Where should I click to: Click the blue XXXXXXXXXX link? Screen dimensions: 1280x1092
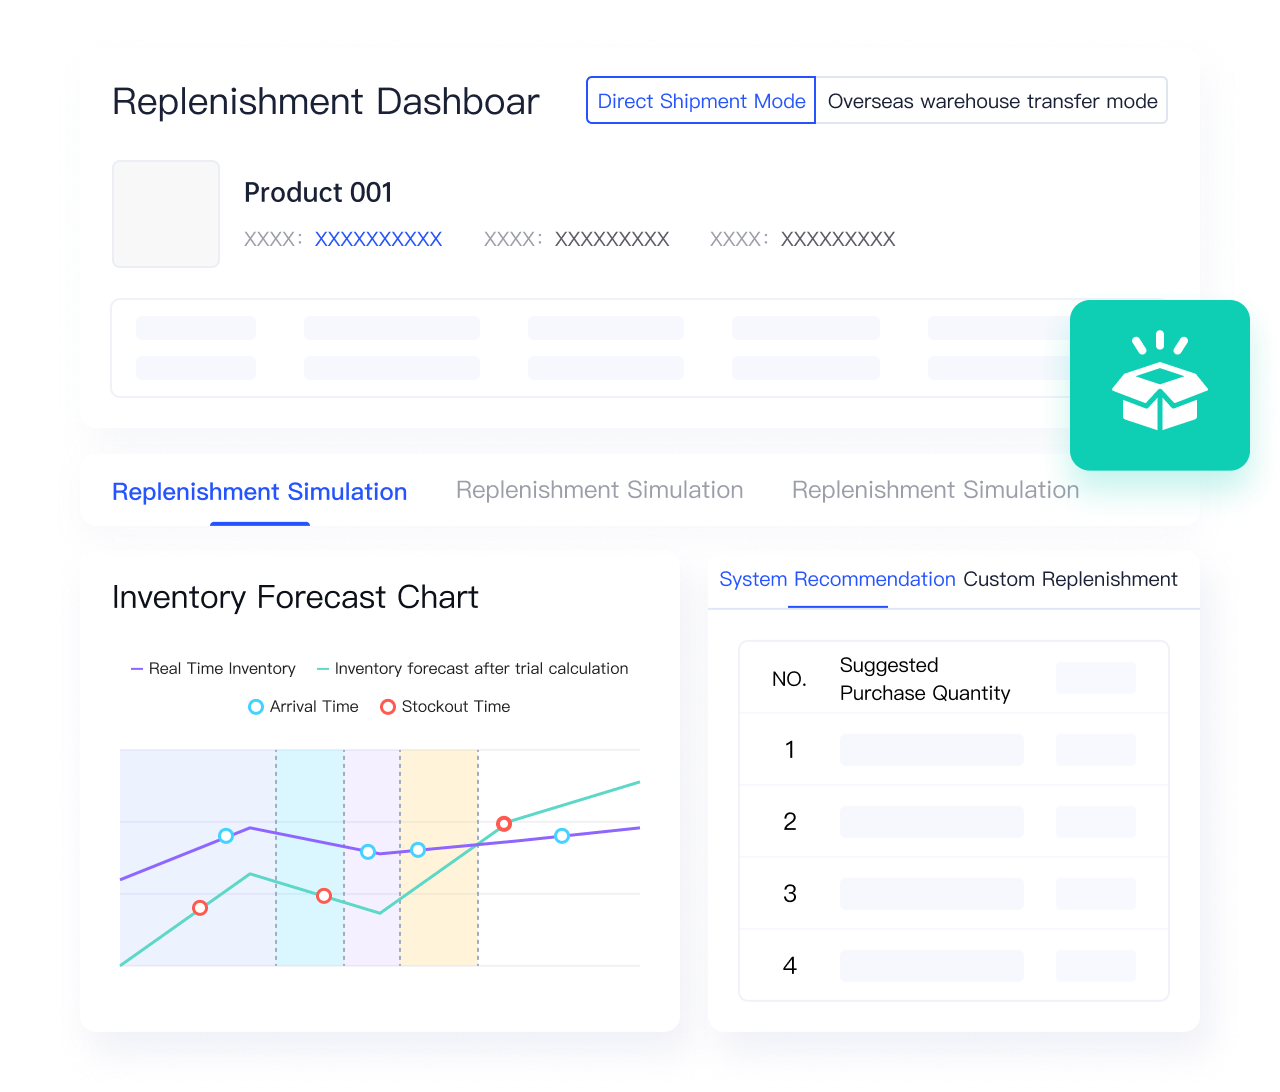(378, 239)
